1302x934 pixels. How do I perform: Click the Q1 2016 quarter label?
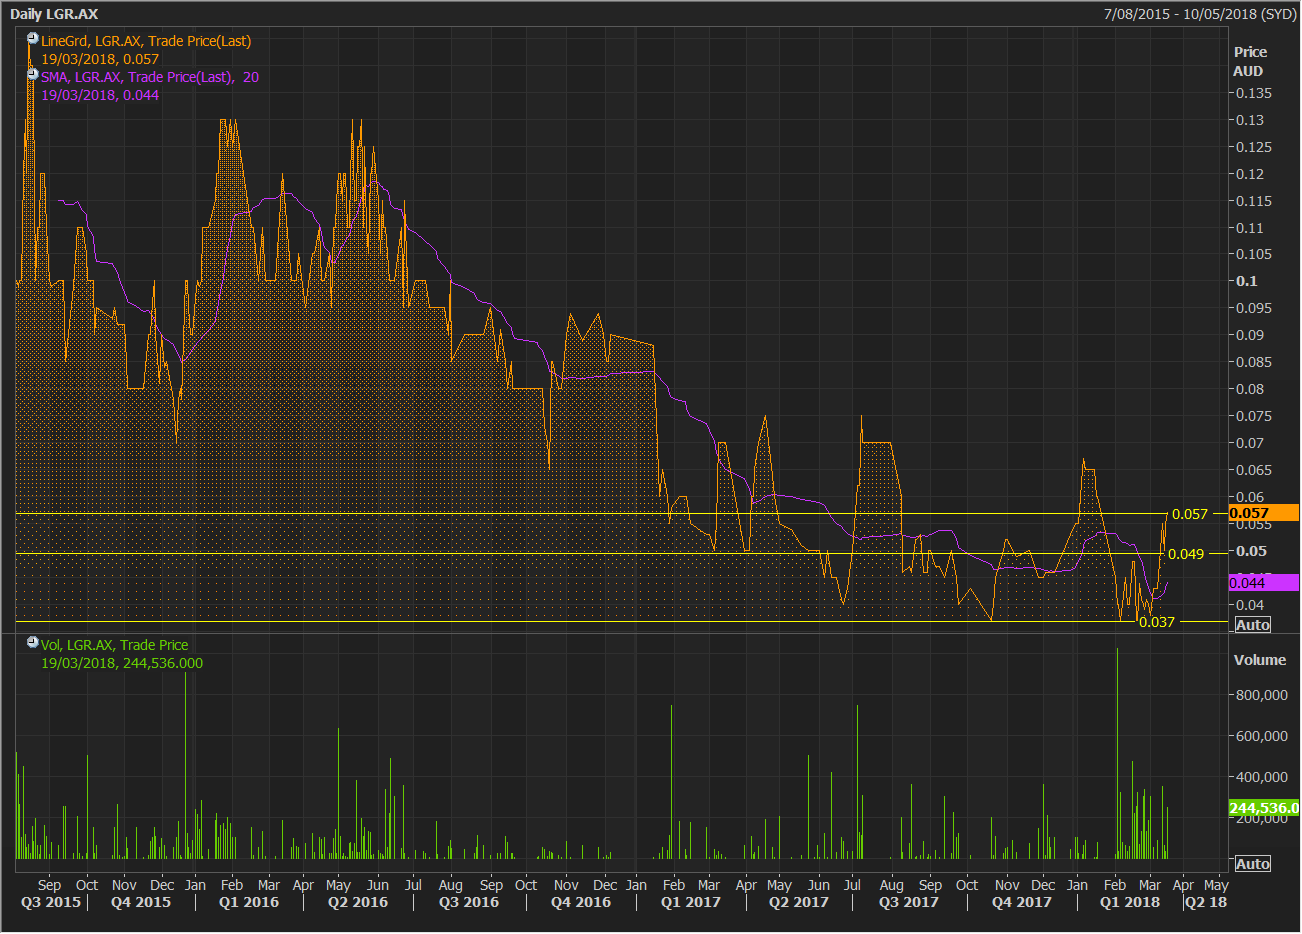coord(249,902)
